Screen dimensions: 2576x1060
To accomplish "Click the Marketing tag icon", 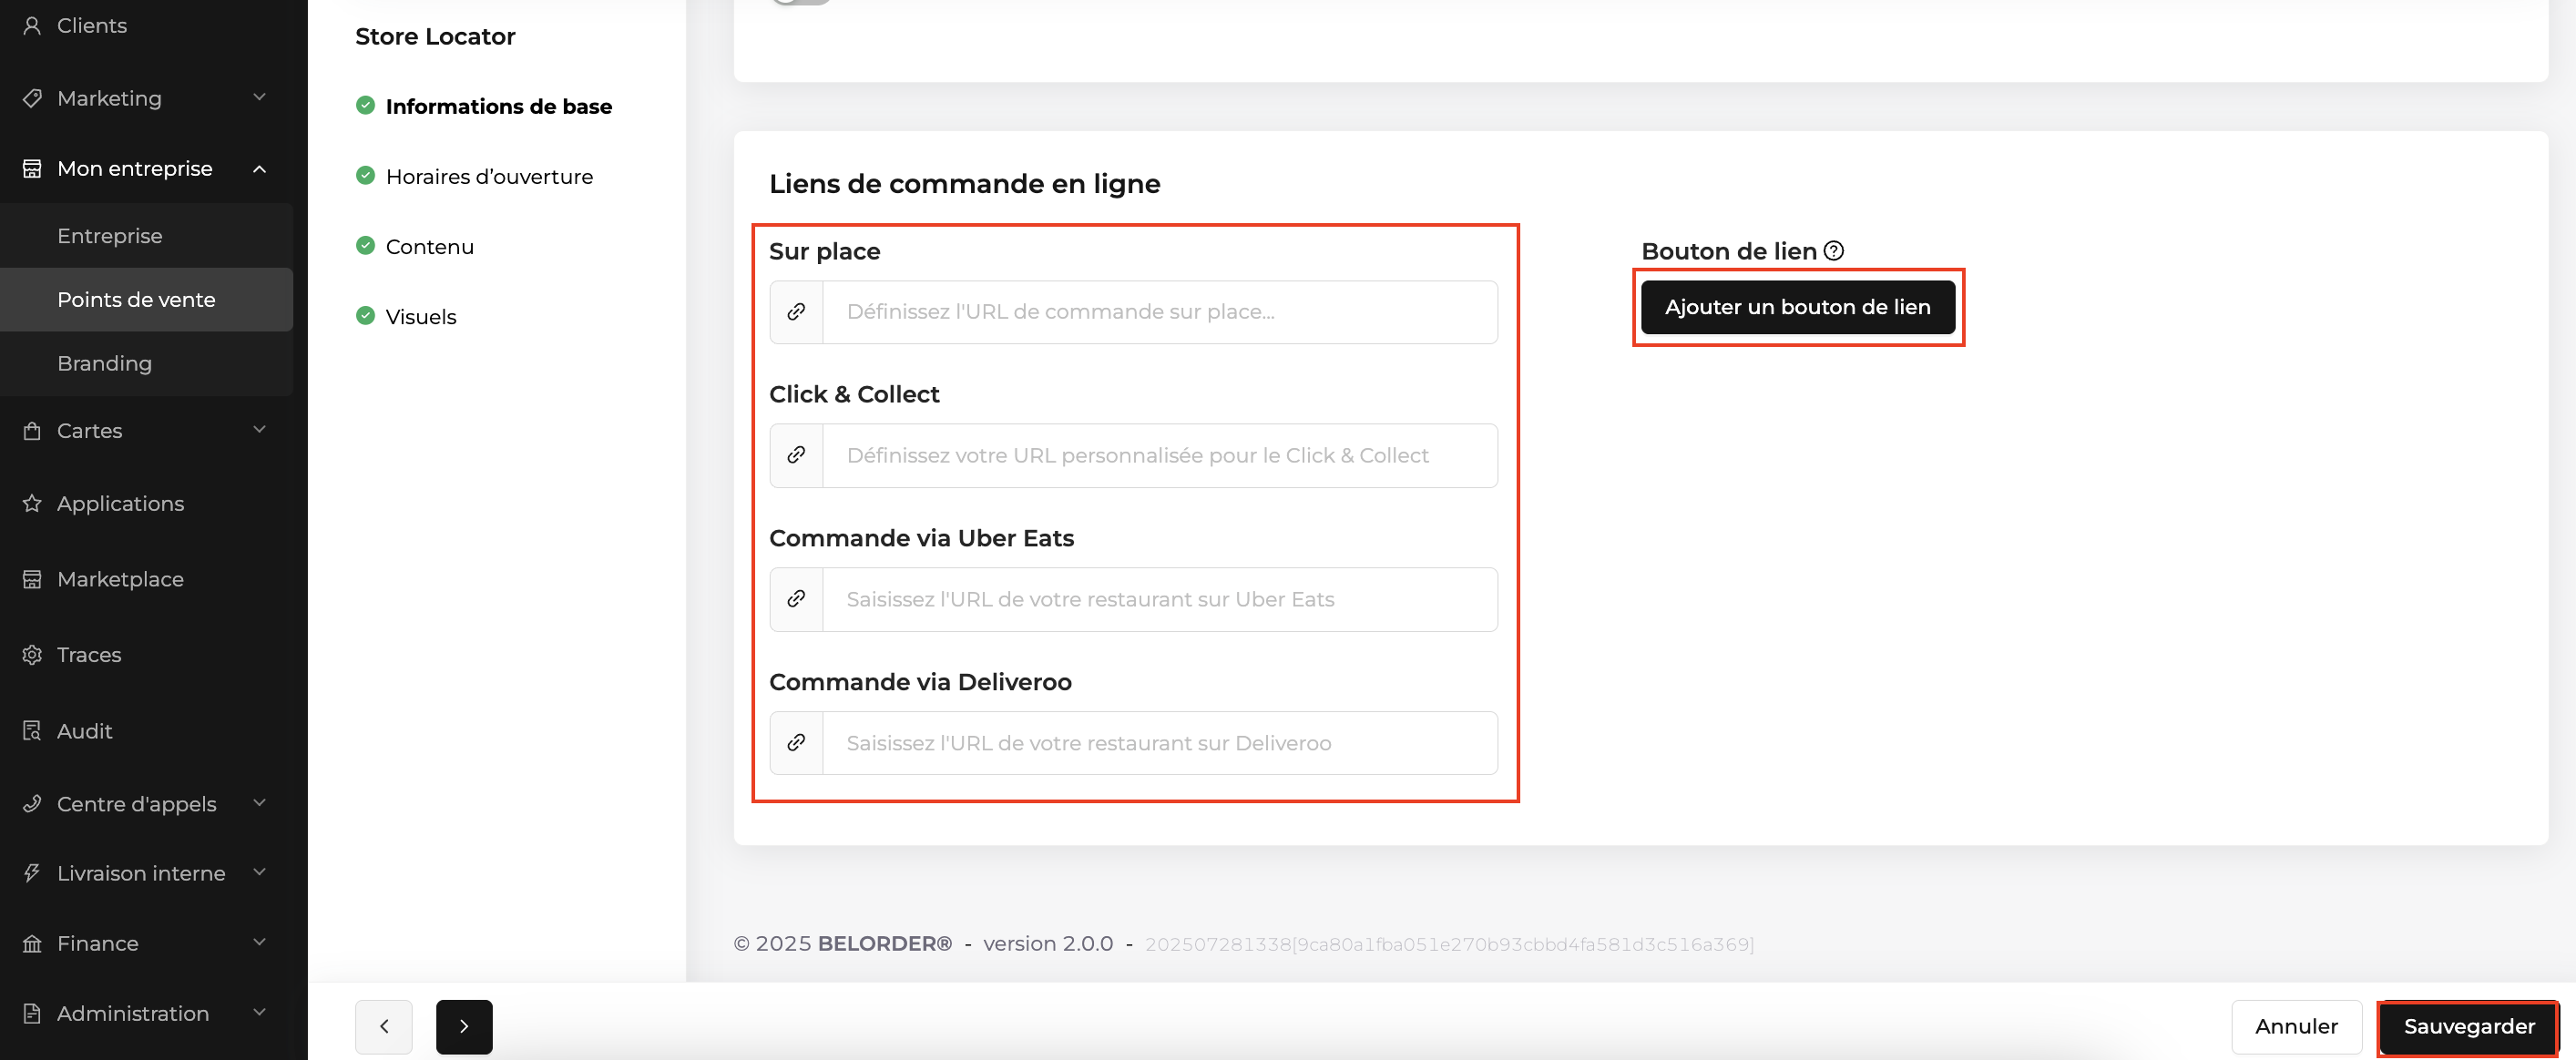I will pos(32,98).
